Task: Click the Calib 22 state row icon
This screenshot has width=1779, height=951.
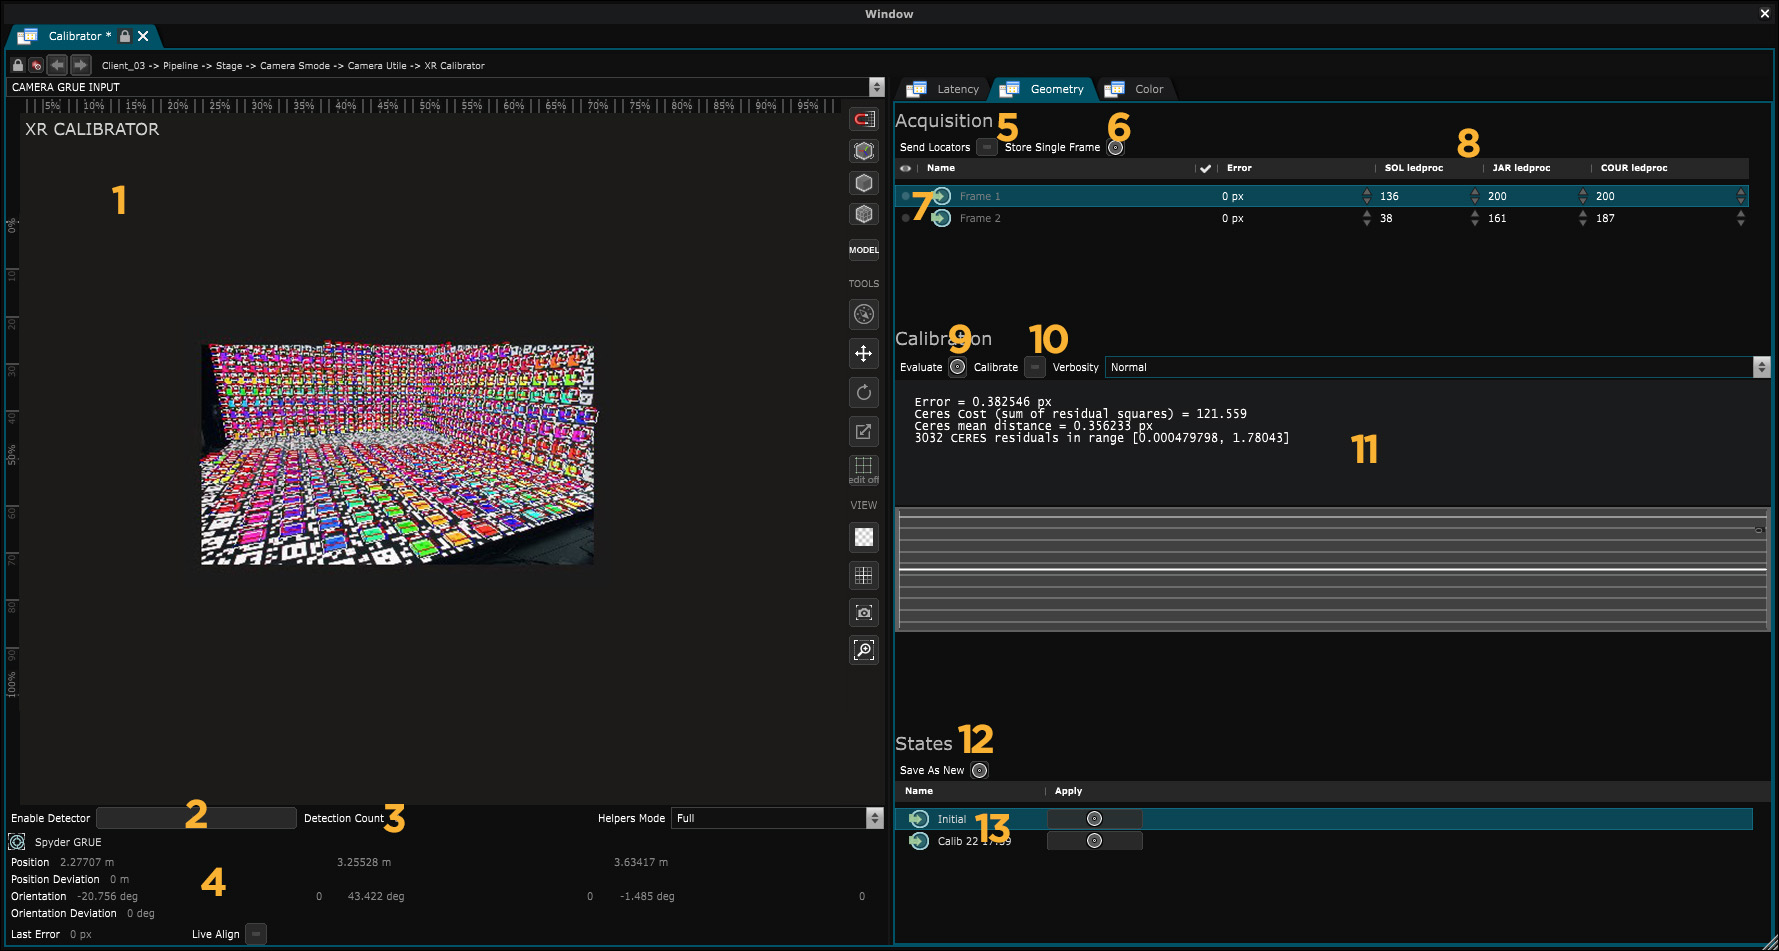Action: 919,841
